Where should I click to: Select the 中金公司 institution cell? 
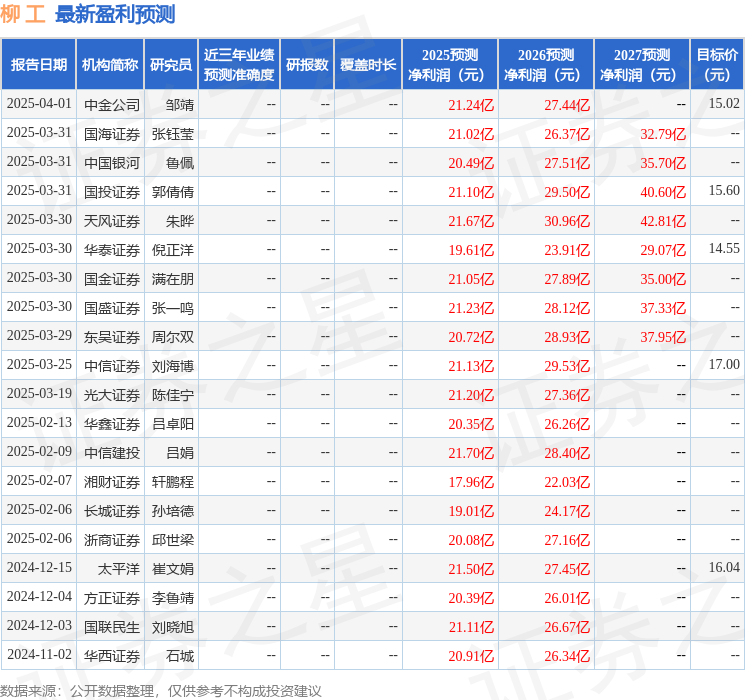pyautogui.click(x=112, y=105)
